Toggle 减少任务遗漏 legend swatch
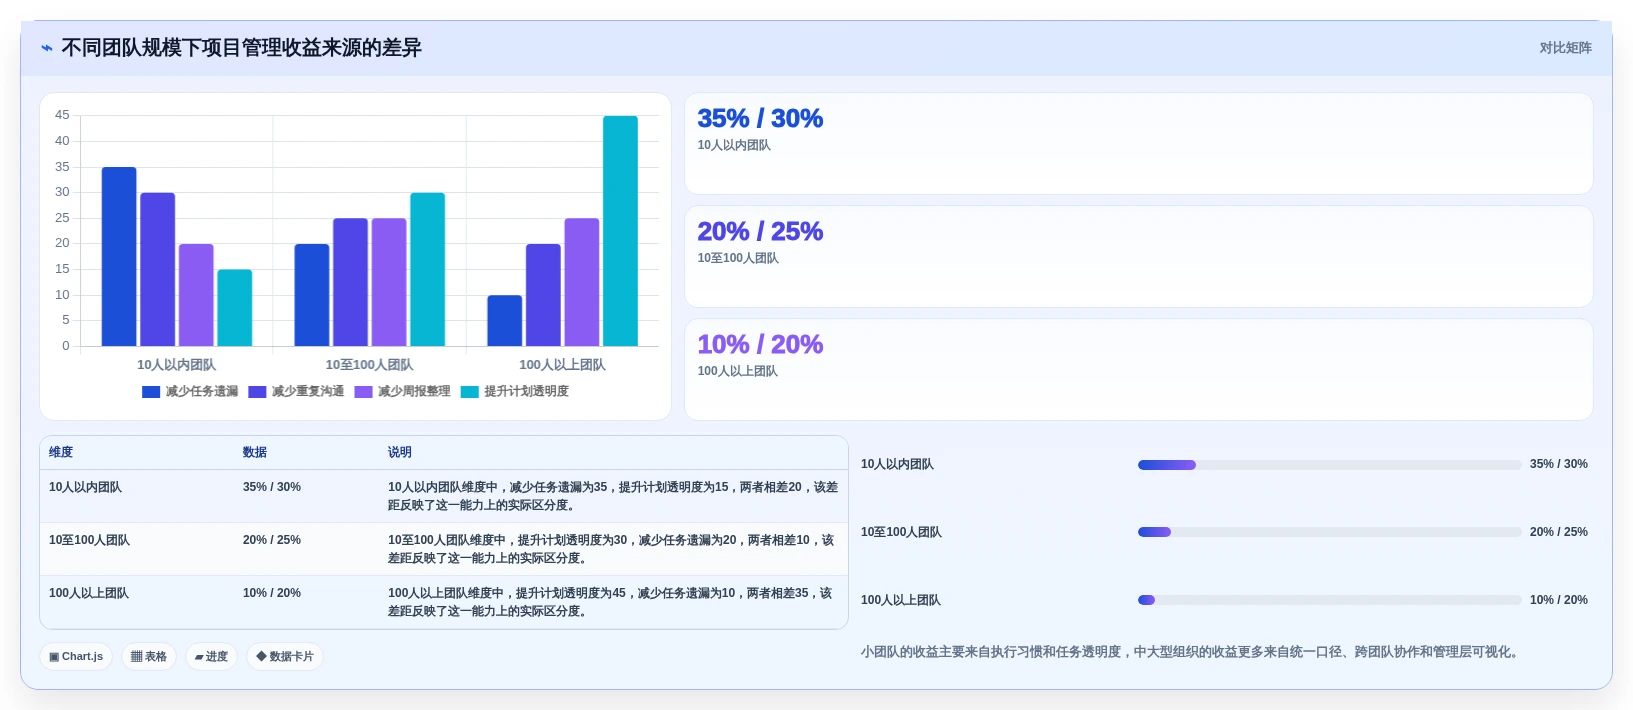Viewport: 1633px width, 710px height. click(151, 392)
